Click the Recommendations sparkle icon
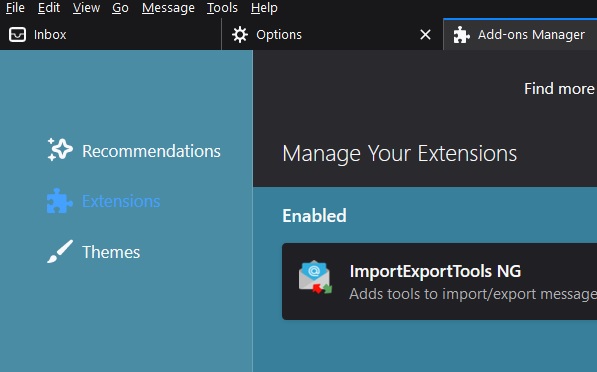 pyautogui.click(x=60, y=149)
